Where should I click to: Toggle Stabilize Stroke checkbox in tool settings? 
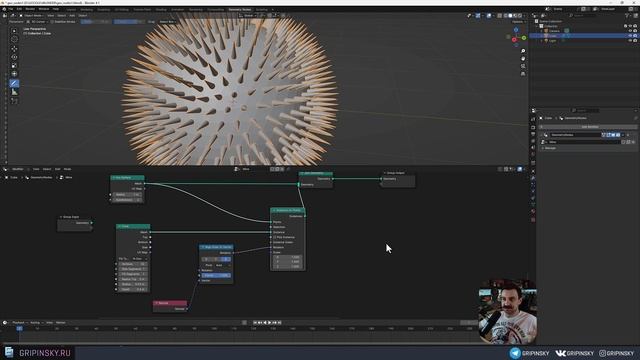[x=52, y=22]
